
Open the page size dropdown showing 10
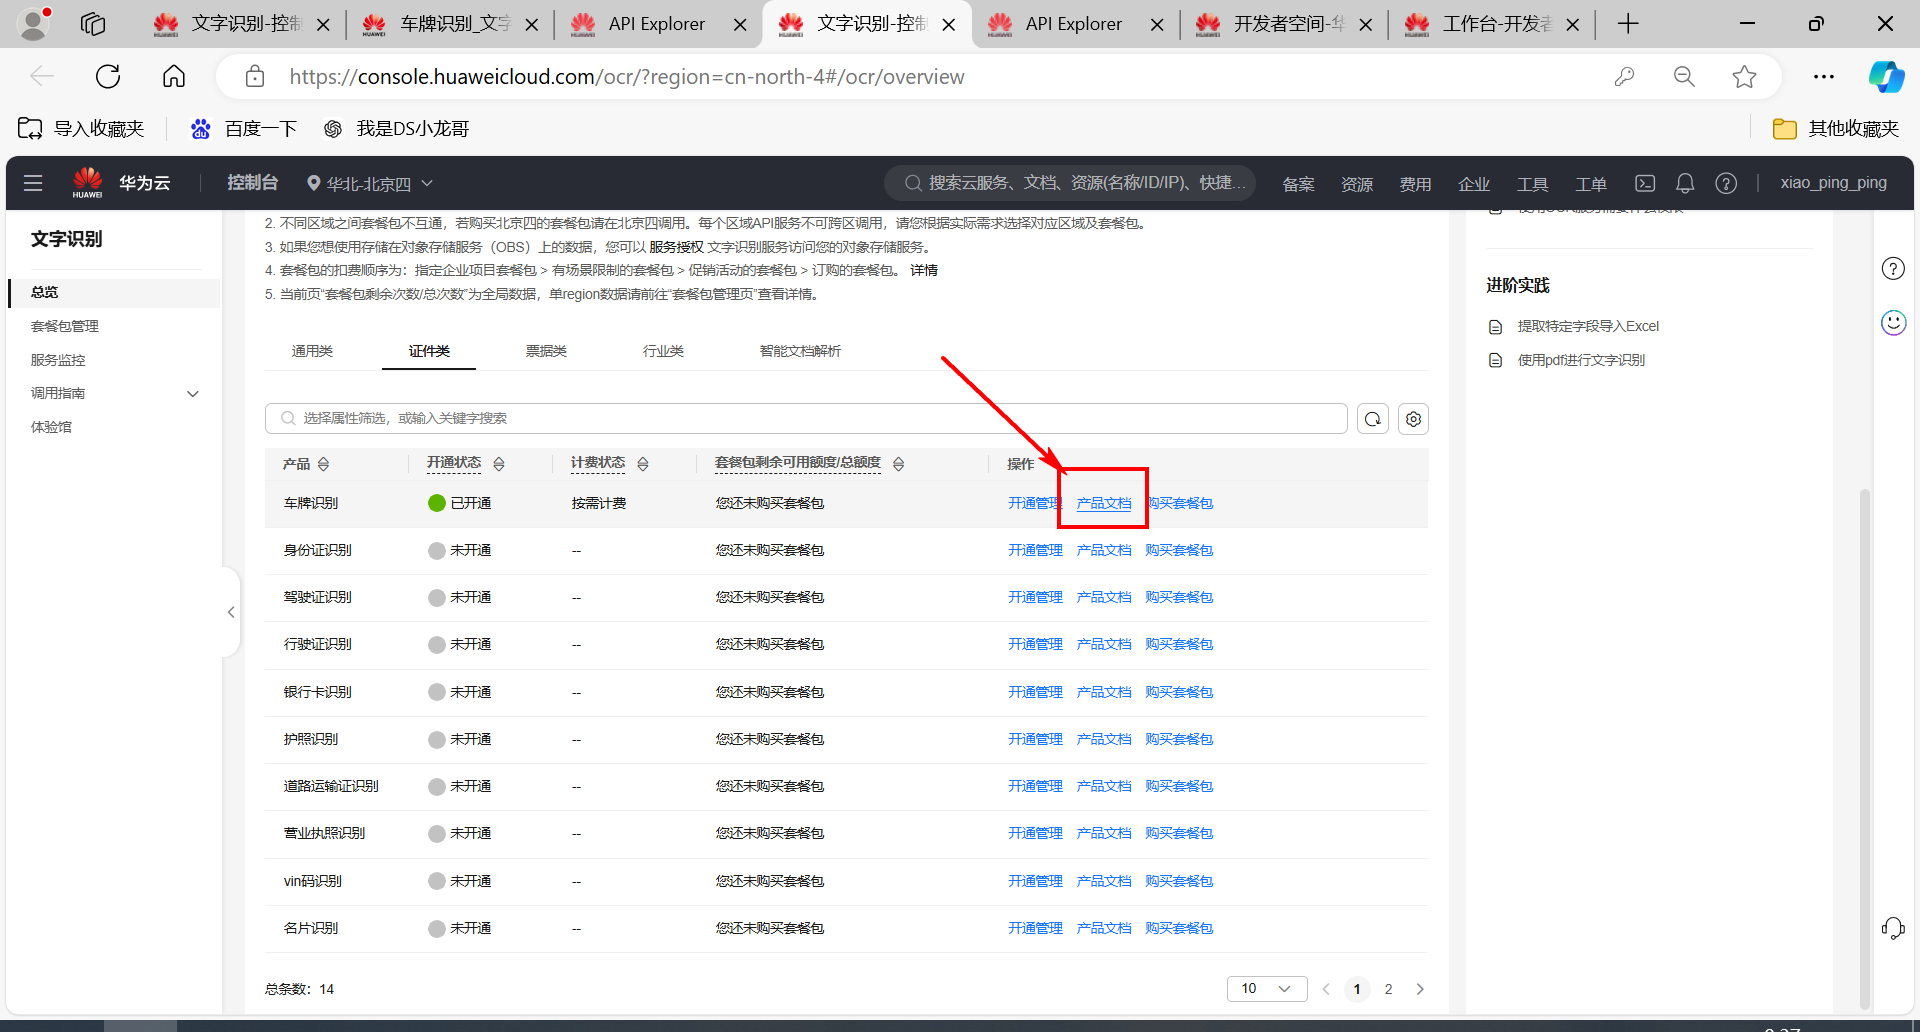click(x=1266, y=989)
